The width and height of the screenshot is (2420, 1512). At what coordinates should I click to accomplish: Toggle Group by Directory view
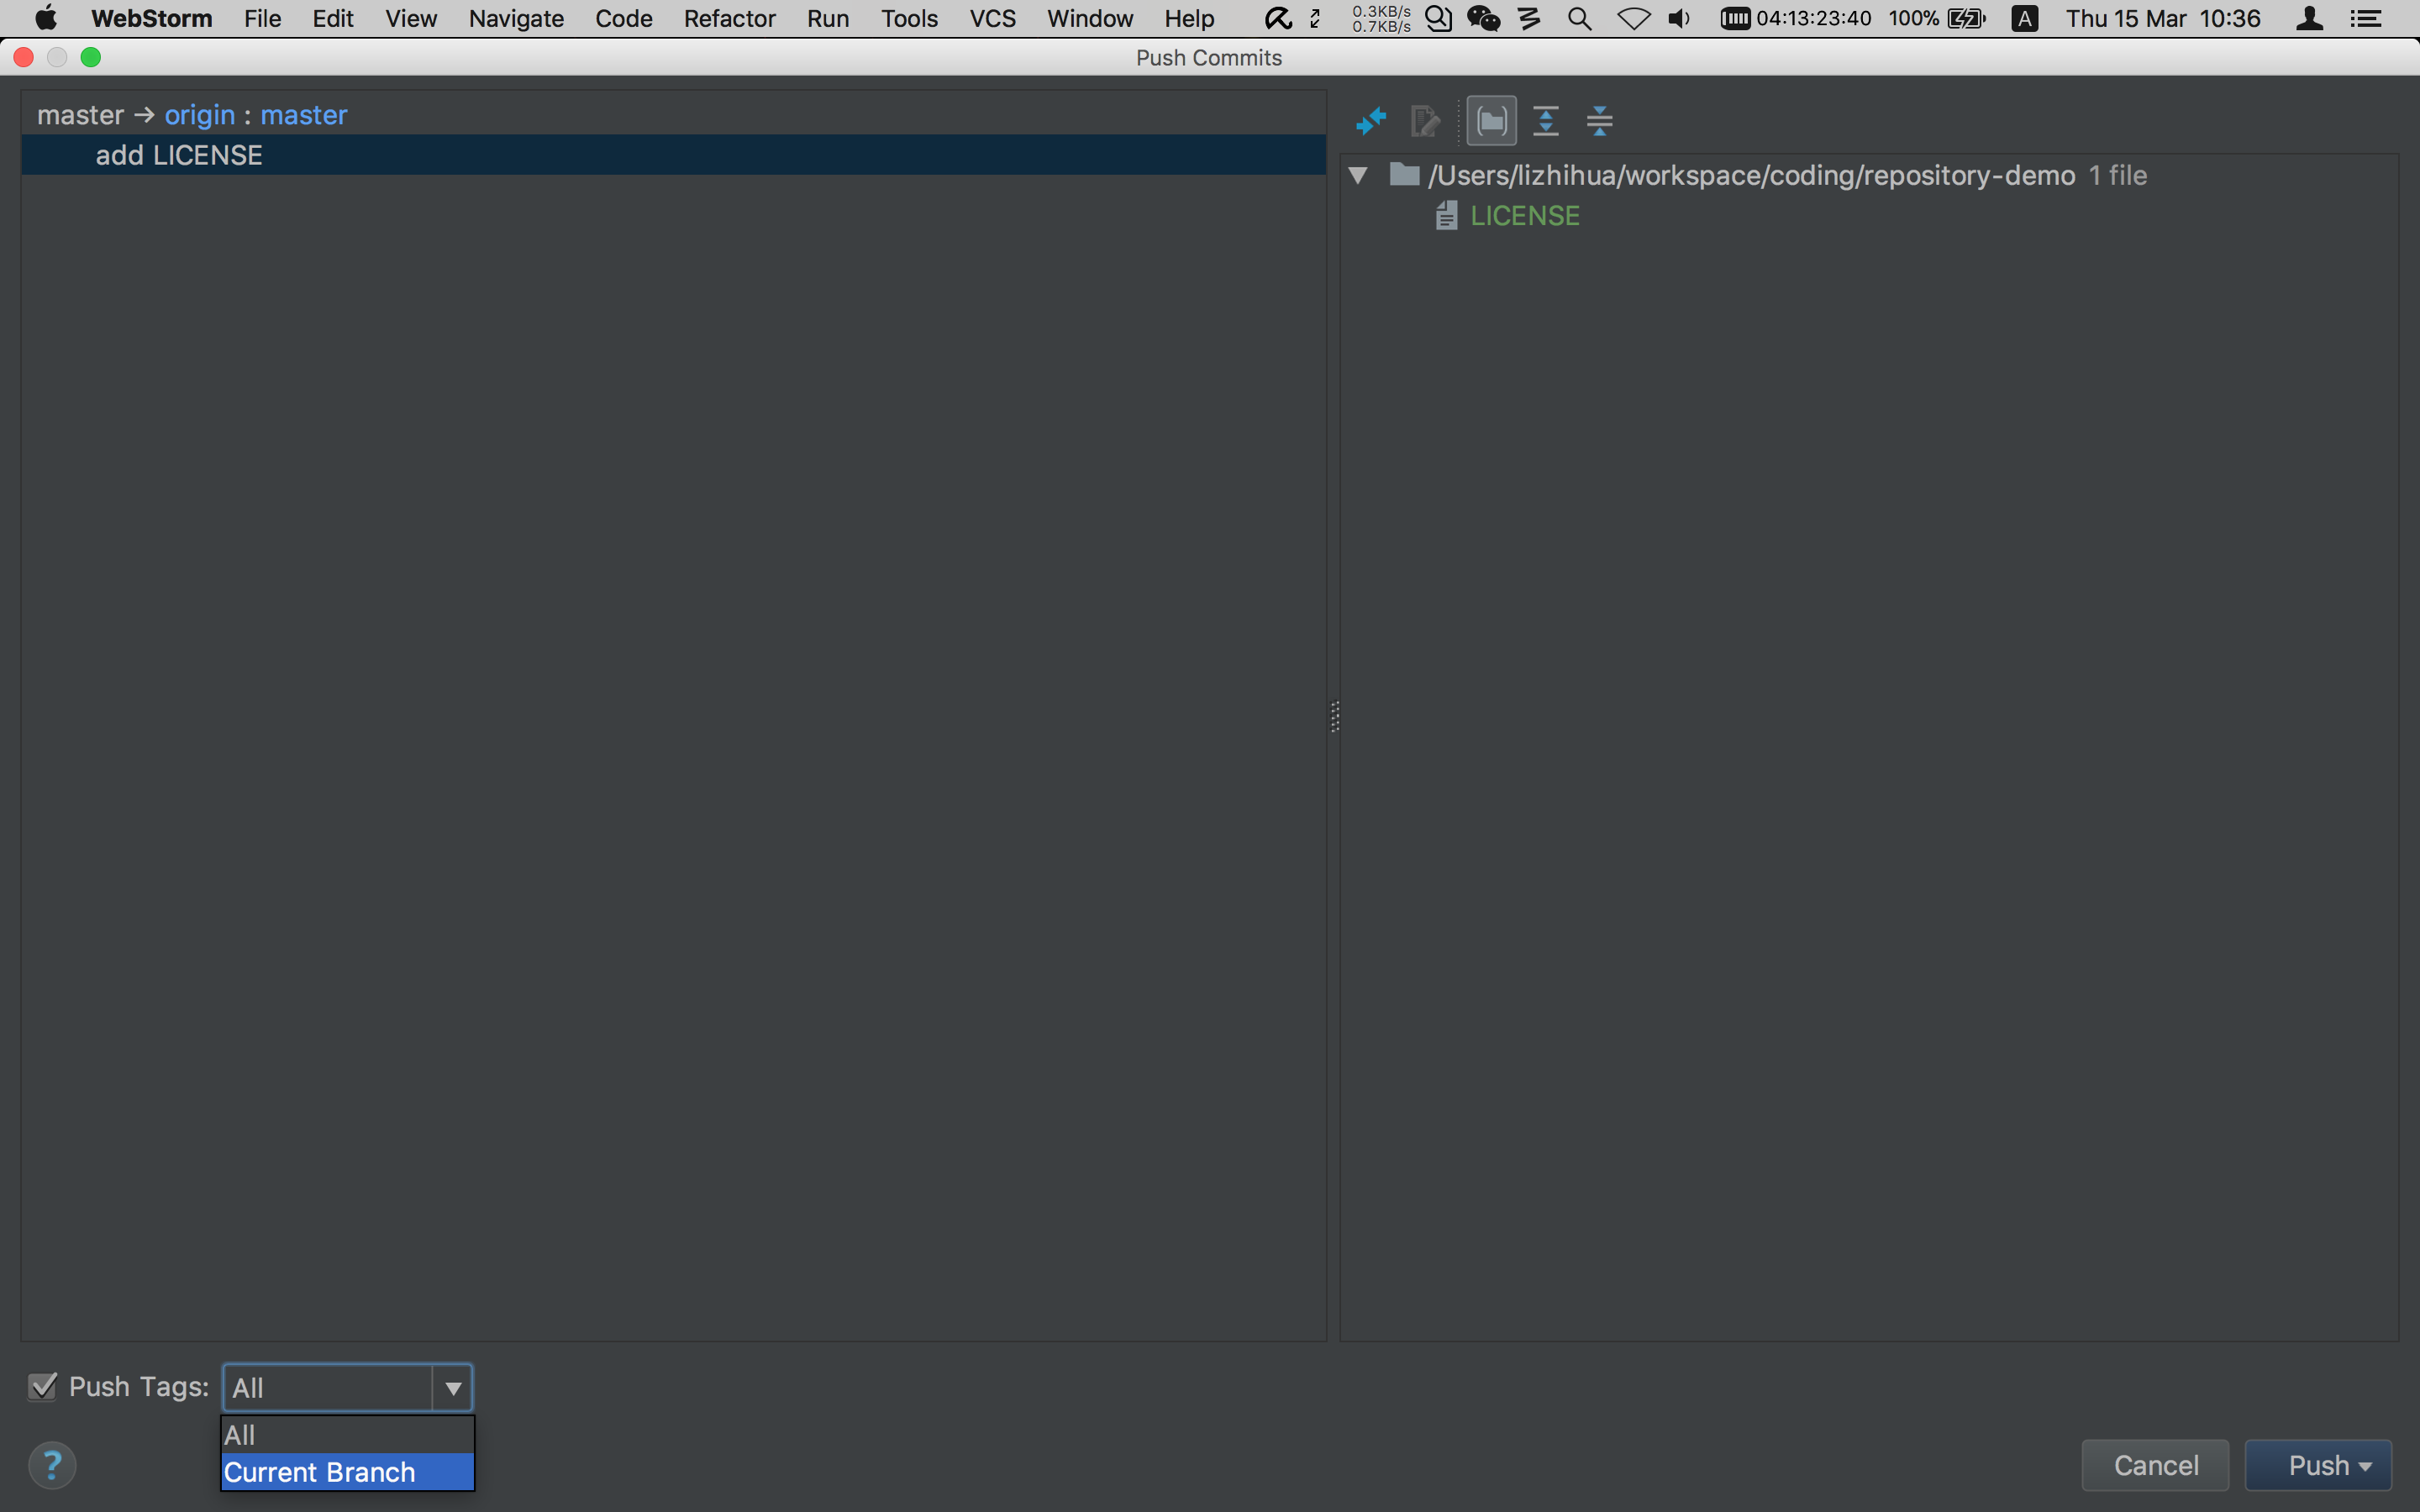(1491, 120)
